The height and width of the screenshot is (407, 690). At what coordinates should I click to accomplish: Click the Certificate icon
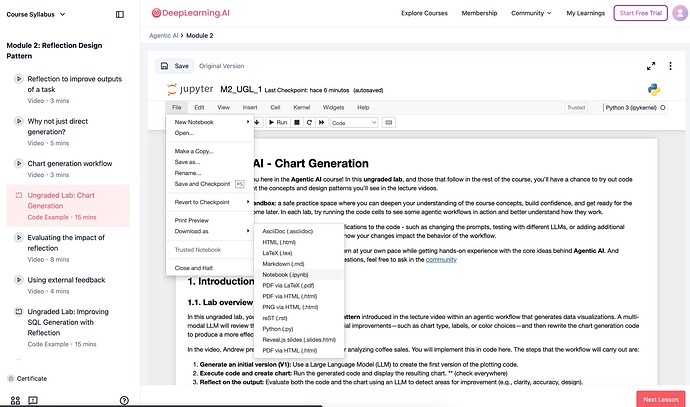(11, 378)
